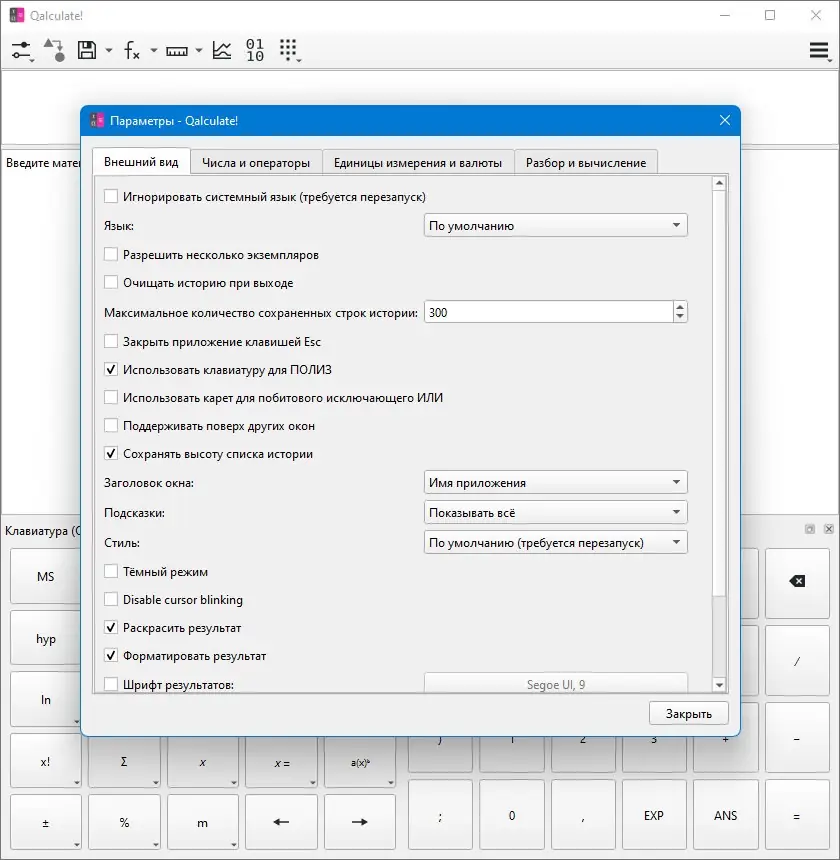Open the functions fx icon
This screenshot has height=860, width=840.
pyautogui.click(x=132, y=50)
